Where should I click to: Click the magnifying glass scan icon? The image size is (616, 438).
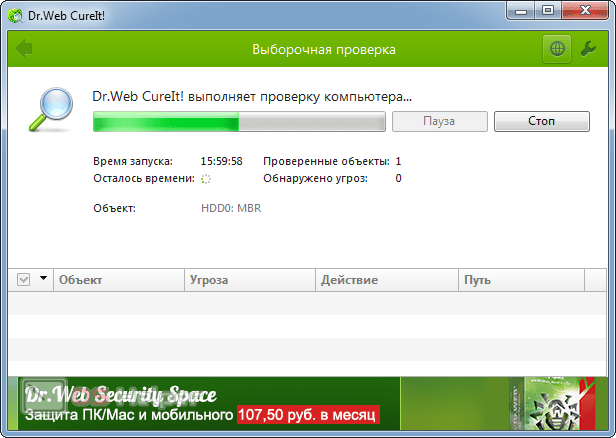51,109
